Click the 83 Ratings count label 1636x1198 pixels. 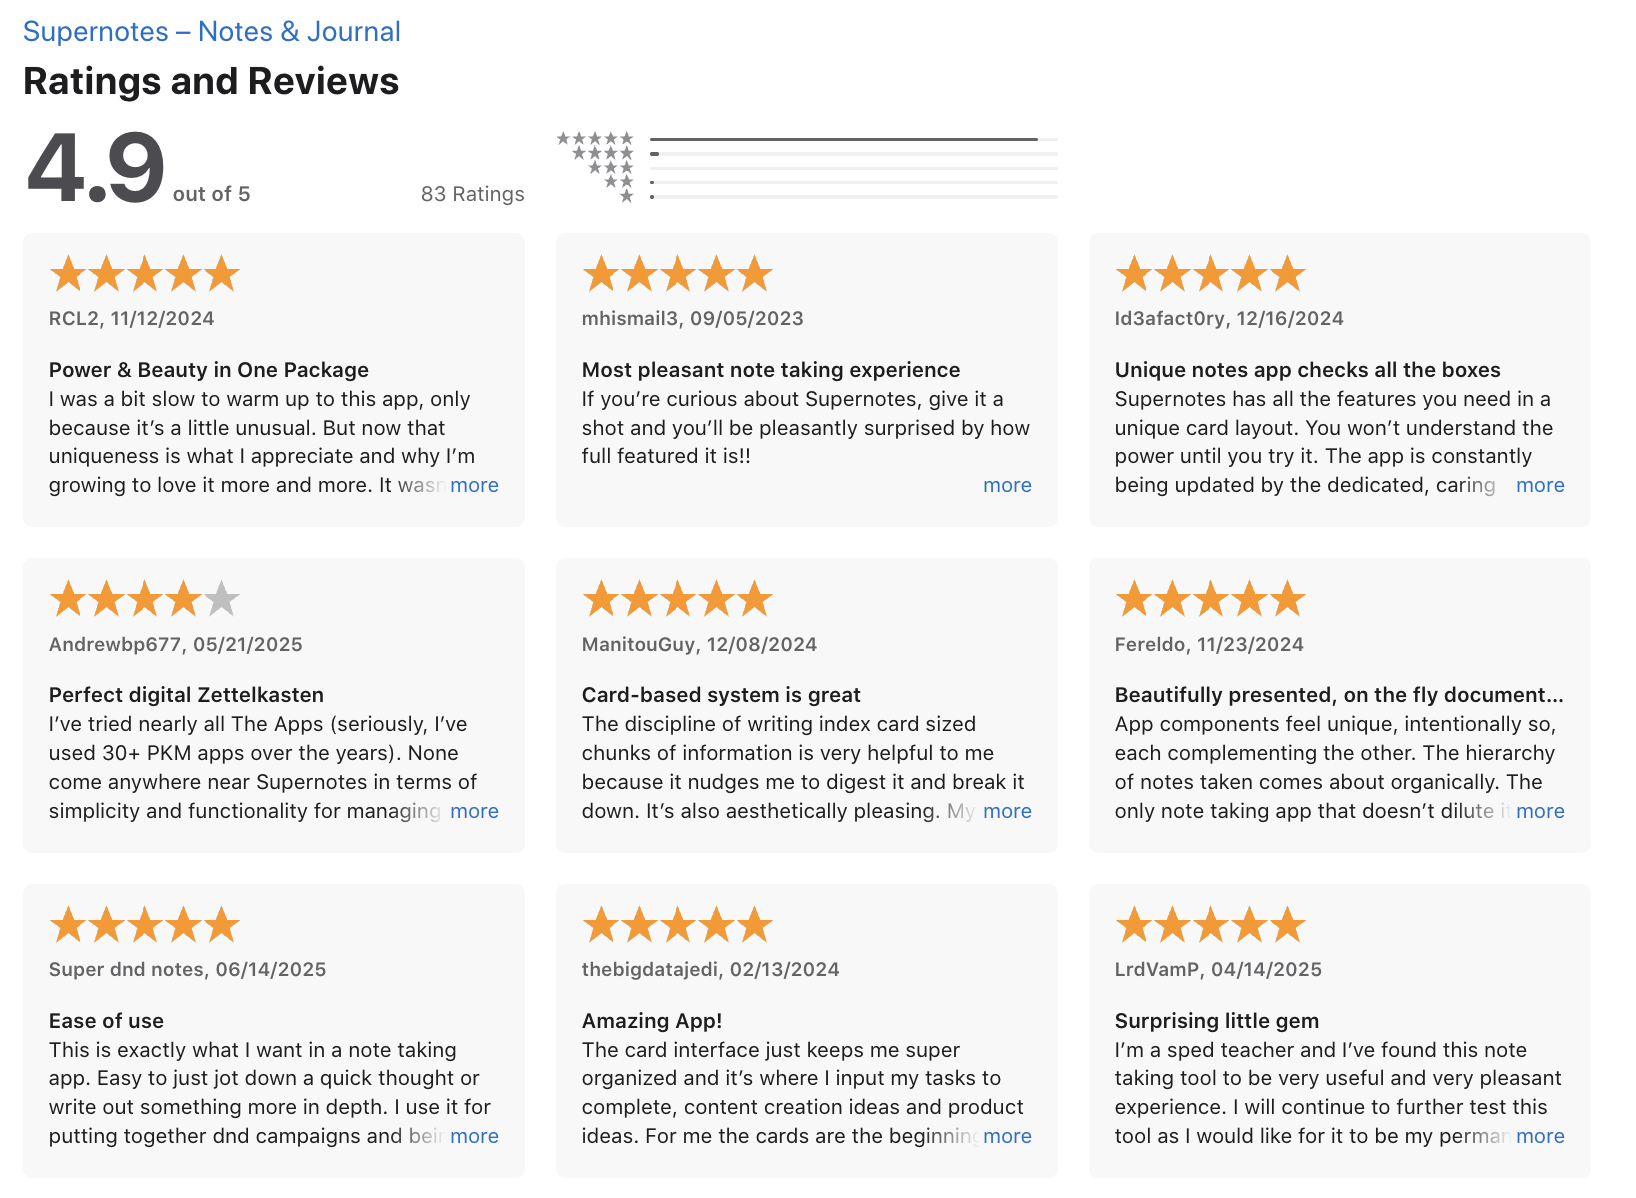point(473,194)
